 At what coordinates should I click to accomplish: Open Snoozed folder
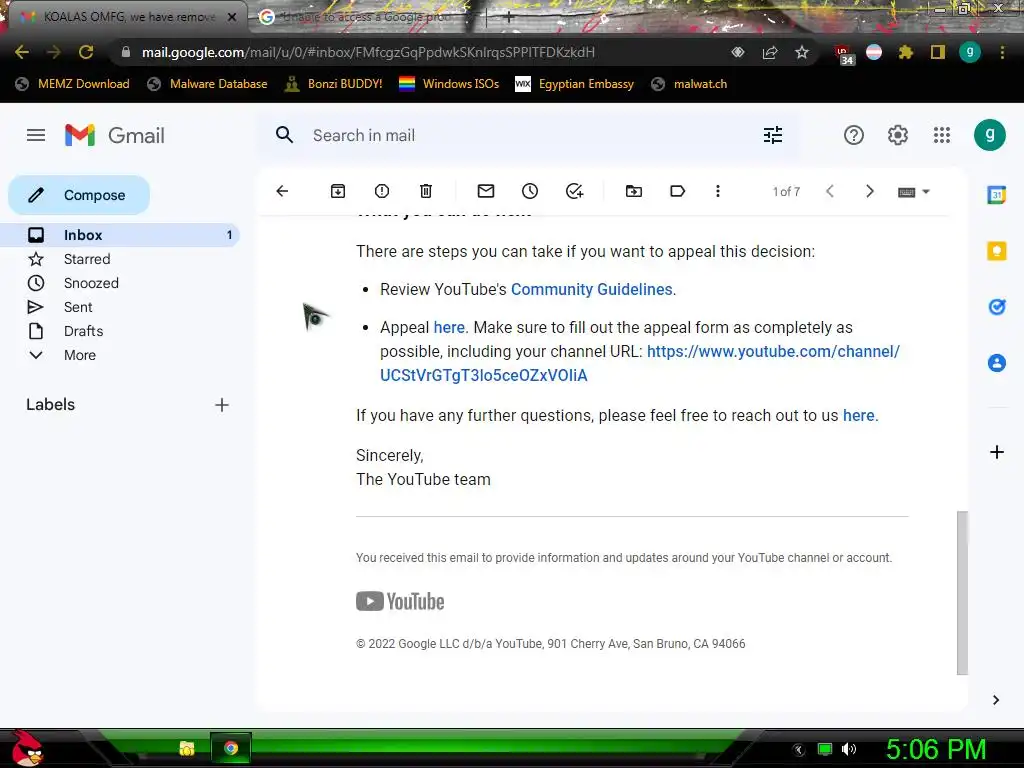[91, 283]
